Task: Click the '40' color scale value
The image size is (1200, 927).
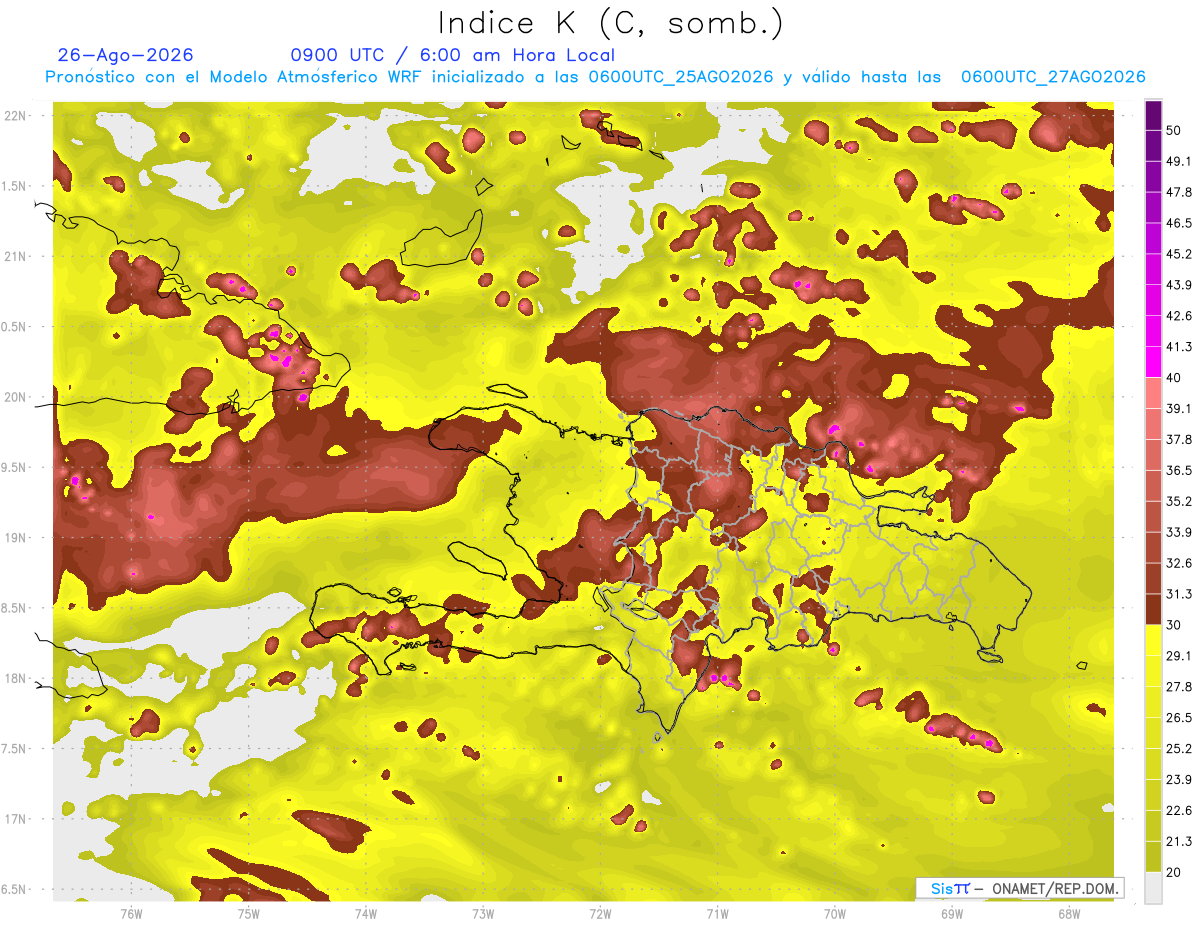Action: pos(1174,377)
